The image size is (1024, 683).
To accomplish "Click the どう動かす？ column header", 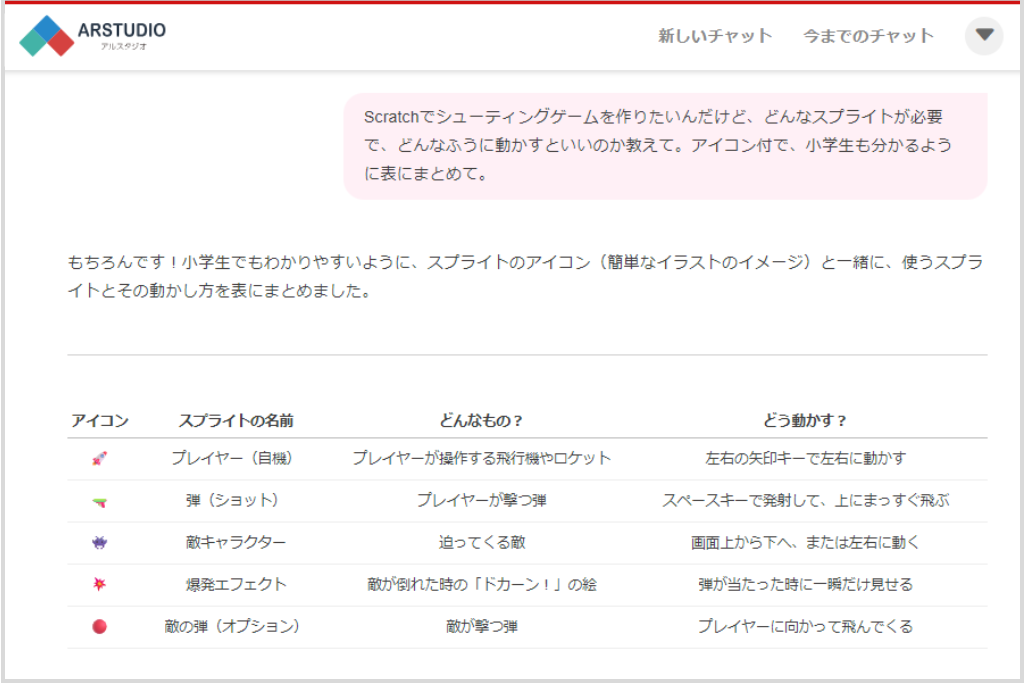I will point(805,421).
